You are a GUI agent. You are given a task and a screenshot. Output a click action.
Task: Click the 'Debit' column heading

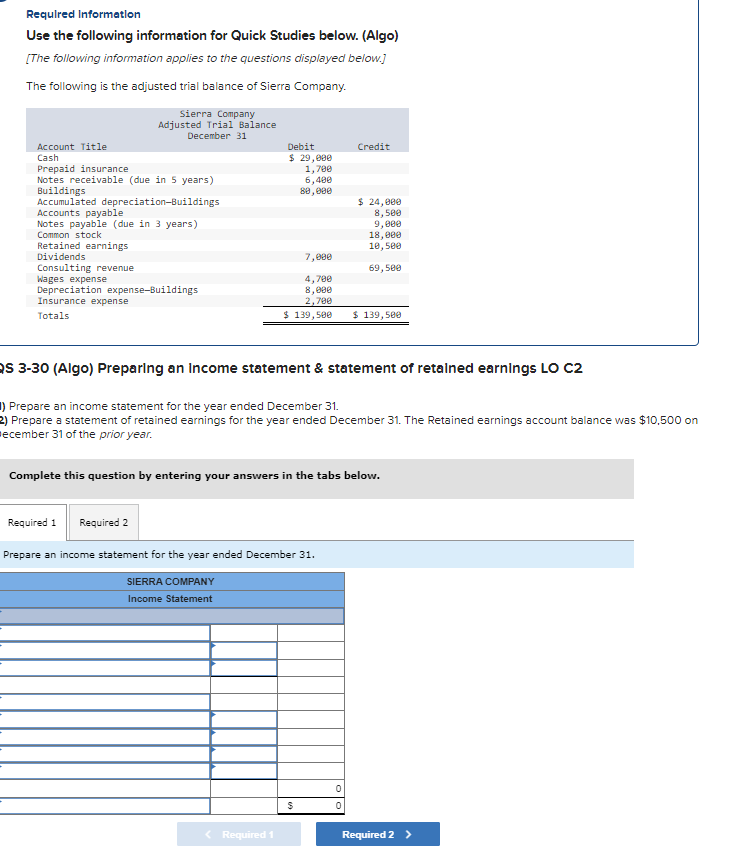(301, 147)
